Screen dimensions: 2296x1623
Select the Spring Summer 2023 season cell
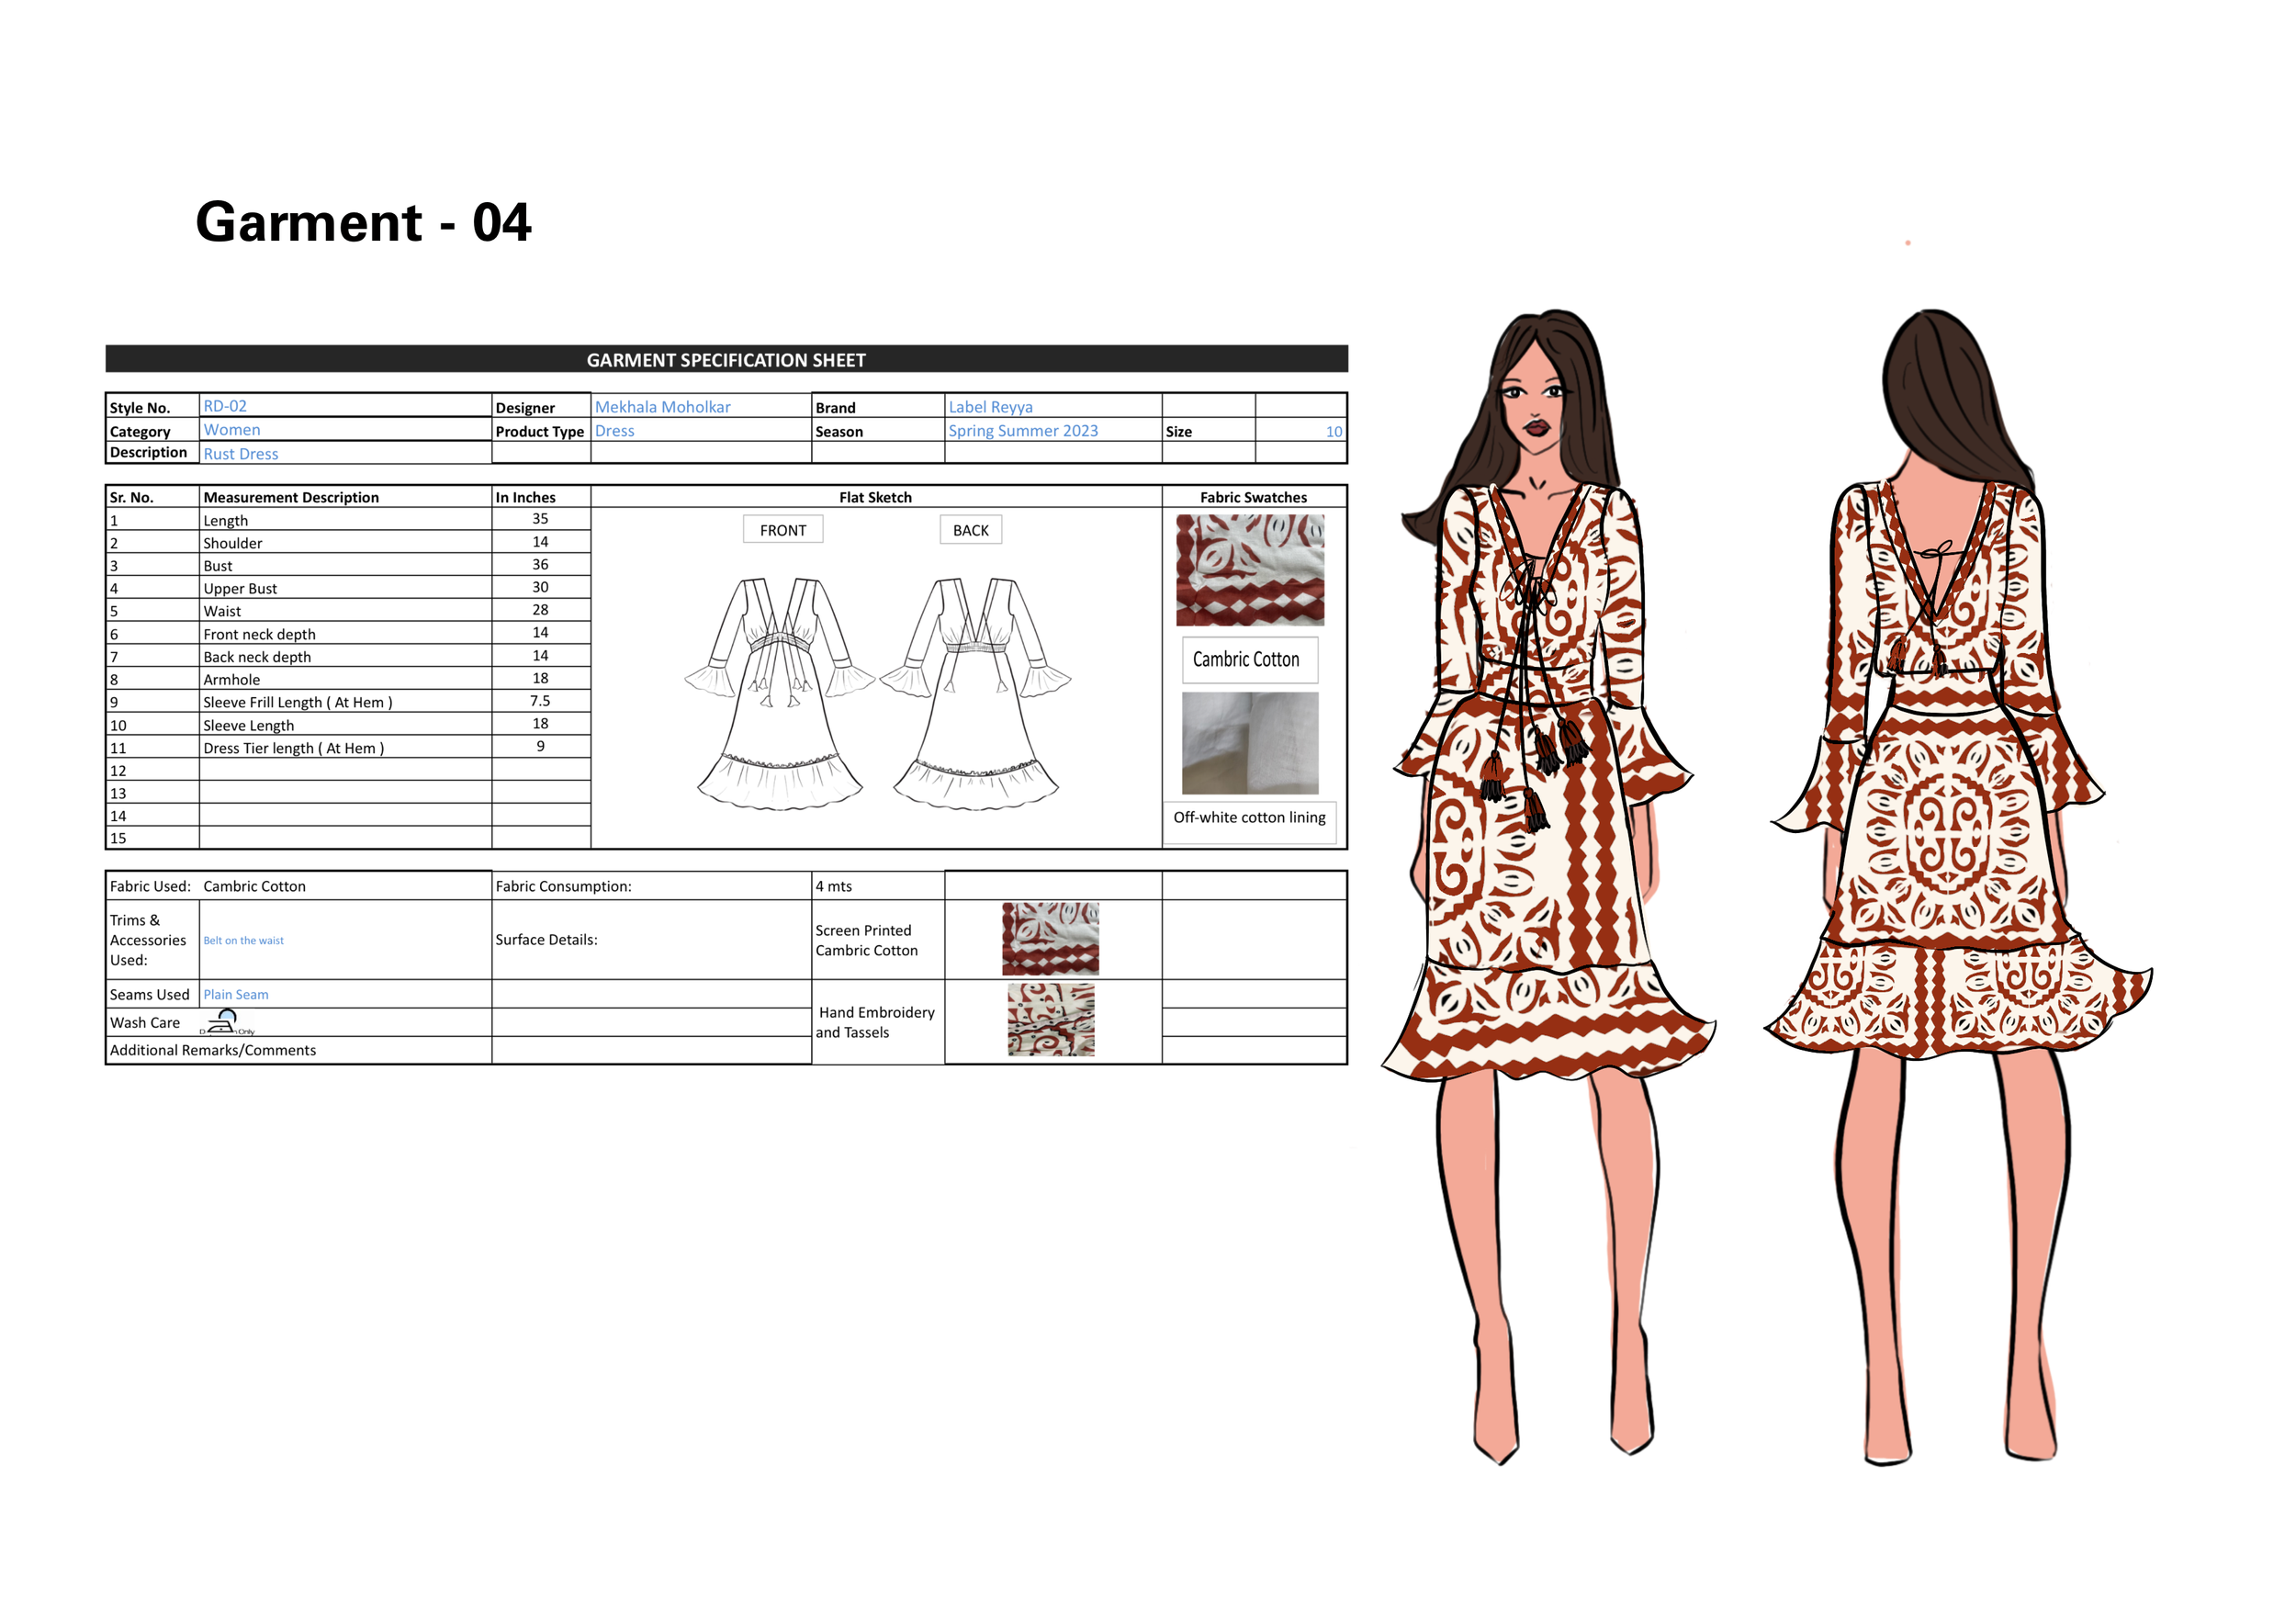point(1022,431)
